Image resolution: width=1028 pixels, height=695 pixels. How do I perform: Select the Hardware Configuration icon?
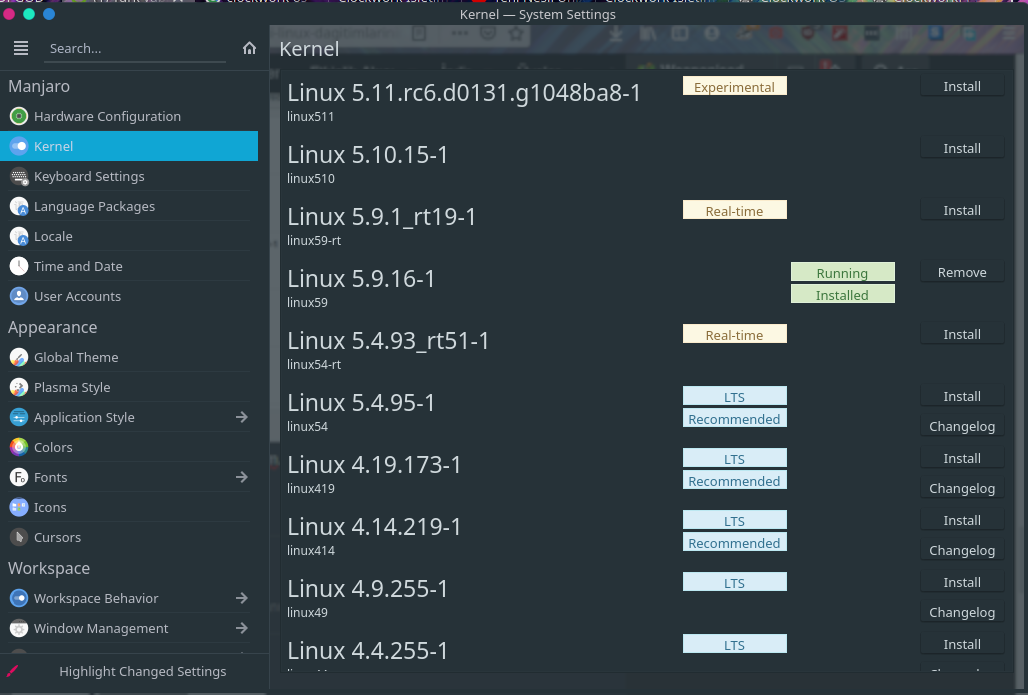coord(19,117)
